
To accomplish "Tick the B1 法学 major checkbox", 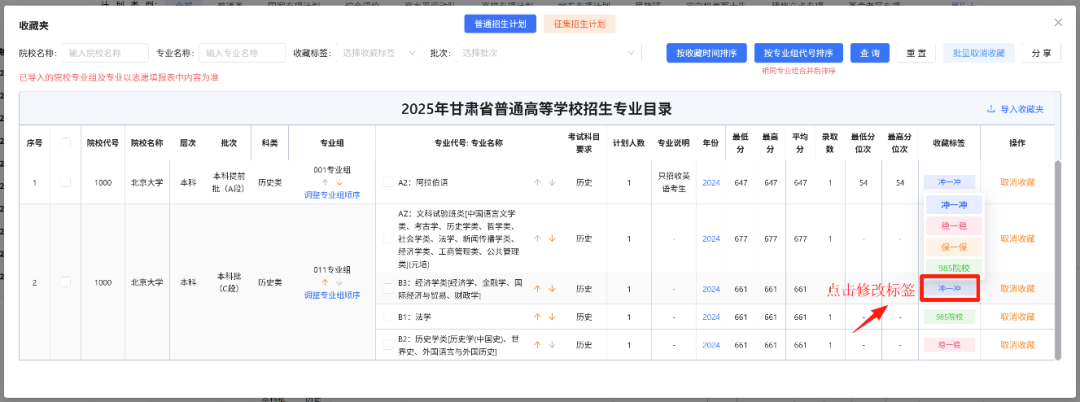I will (389, 316).
